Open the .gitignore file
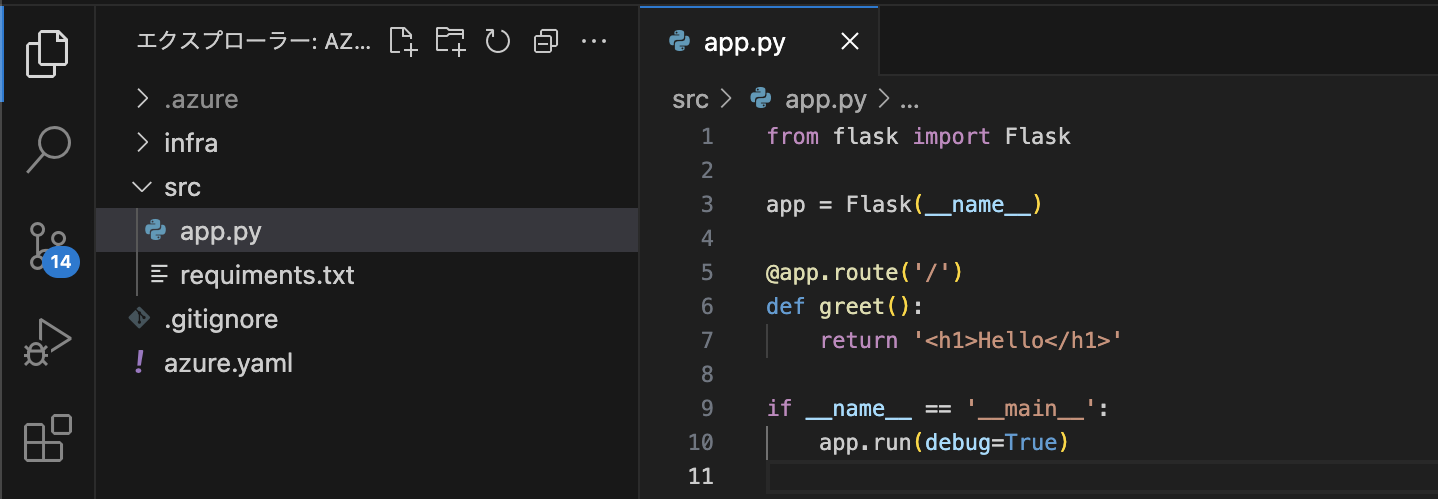The height and width of the screenshot is (499, 1438). pos(367,319)
